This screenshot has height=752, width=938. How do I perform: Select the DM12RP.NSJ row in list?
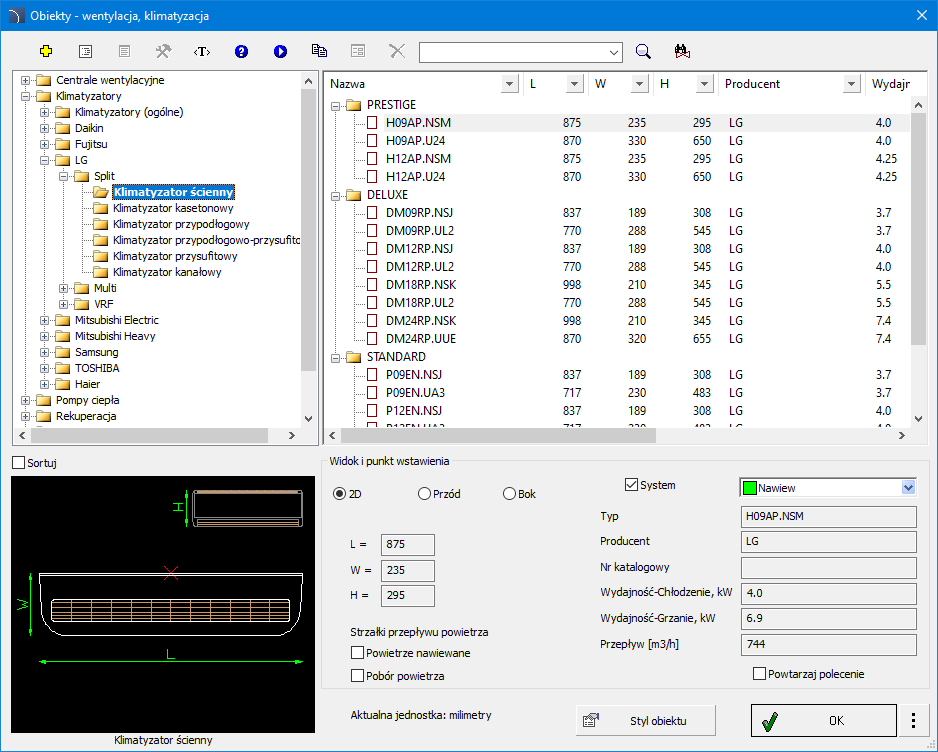point(419,249)
